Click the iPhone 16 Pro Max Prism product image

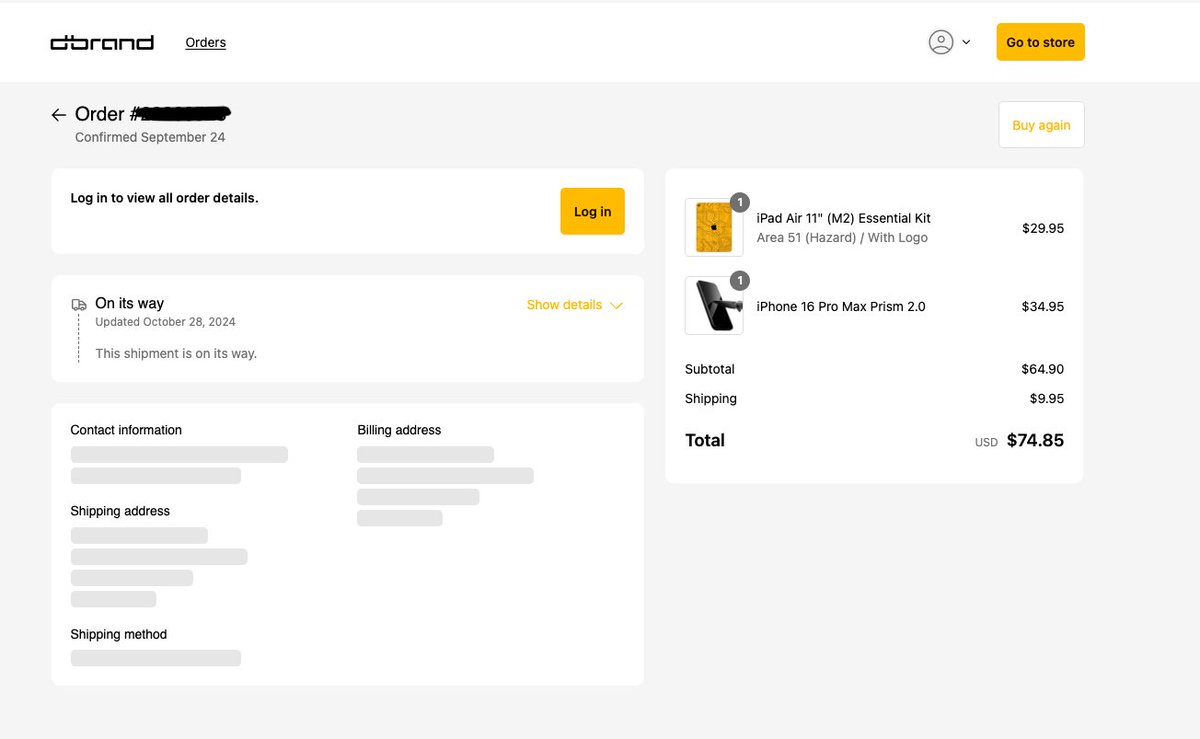(713, 306)
